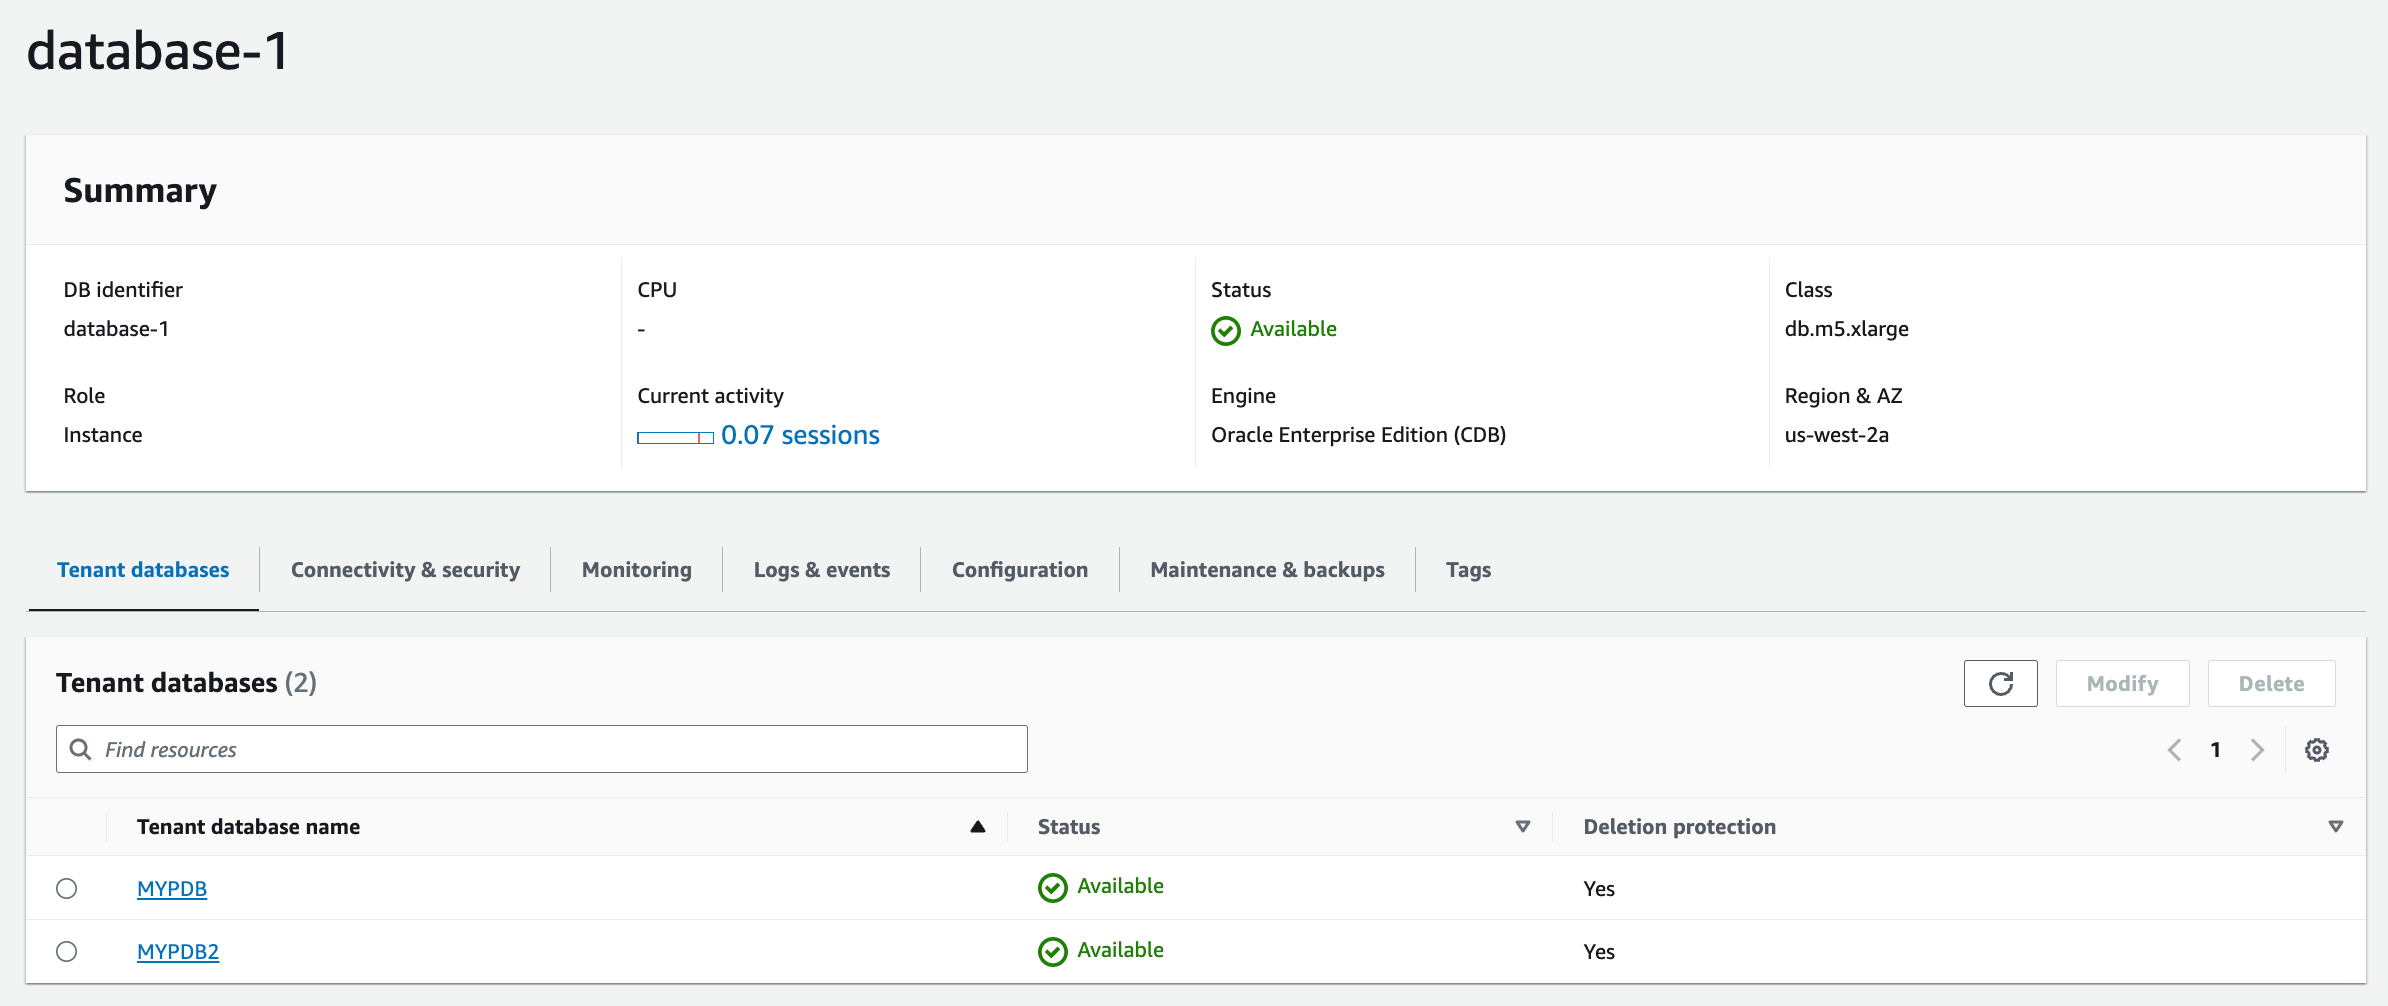Image resolution: width=2388 pixels, height=1006 pixels.
Task: Open the MYPDB tenant database link
Action: pyautogui.click(x=172, y=889)
